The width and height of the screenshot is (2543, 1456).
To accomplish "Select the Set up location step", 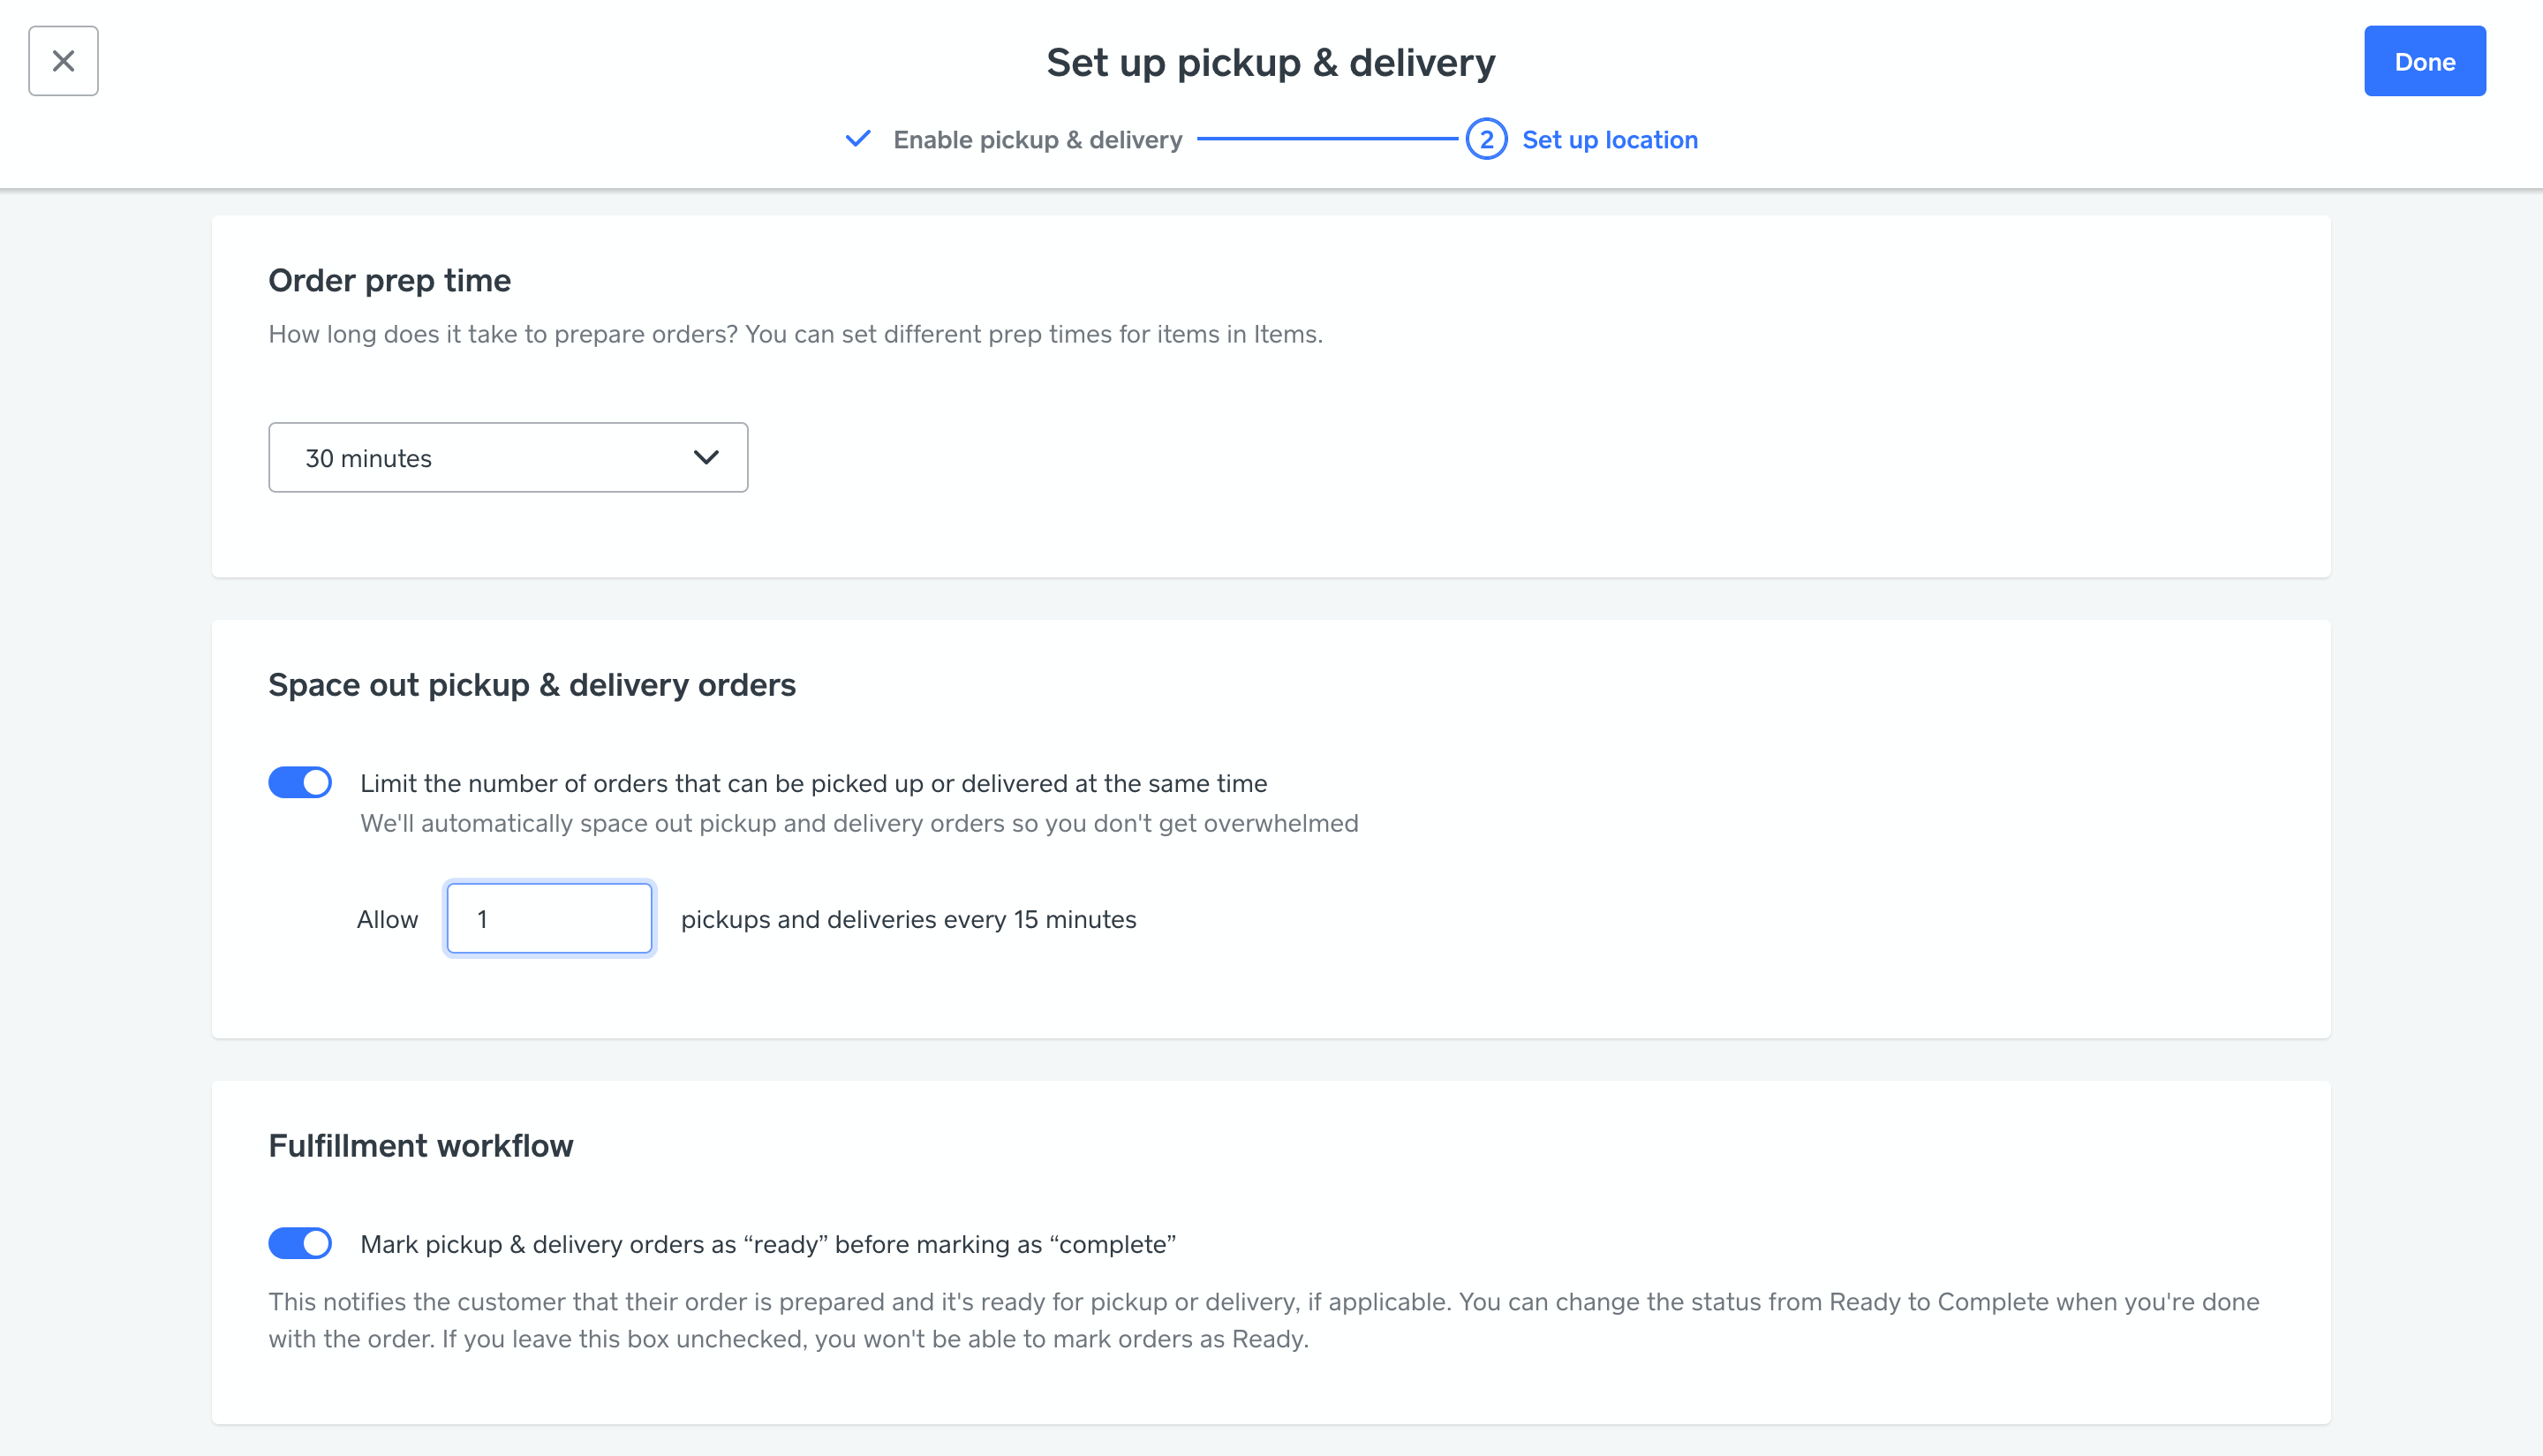I will pyautogui.click(x=1609, y=140).
